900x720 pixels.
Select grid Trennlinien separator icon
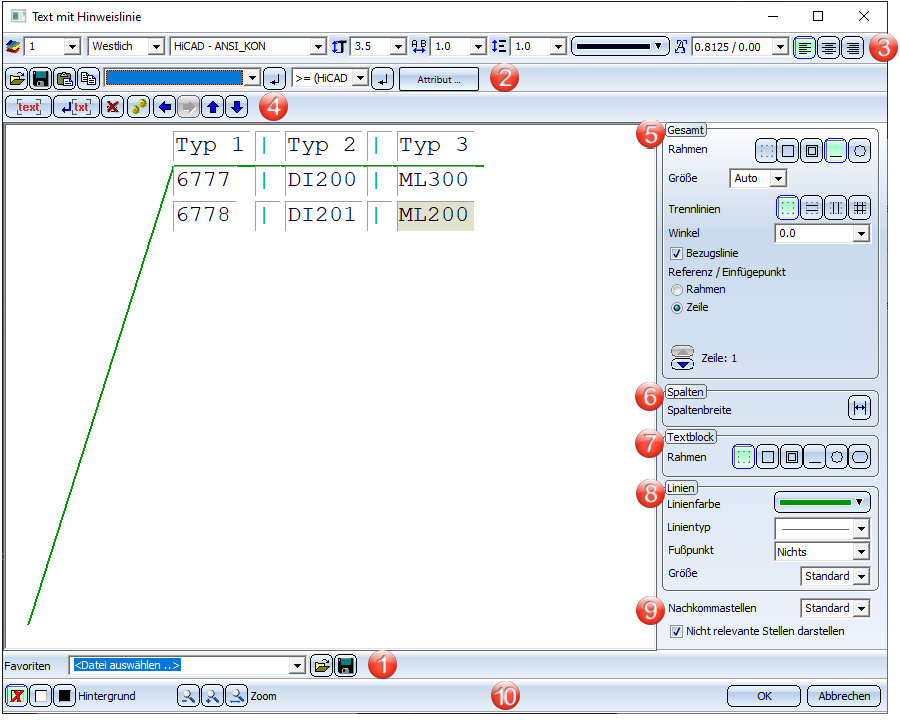click(859, 208)
